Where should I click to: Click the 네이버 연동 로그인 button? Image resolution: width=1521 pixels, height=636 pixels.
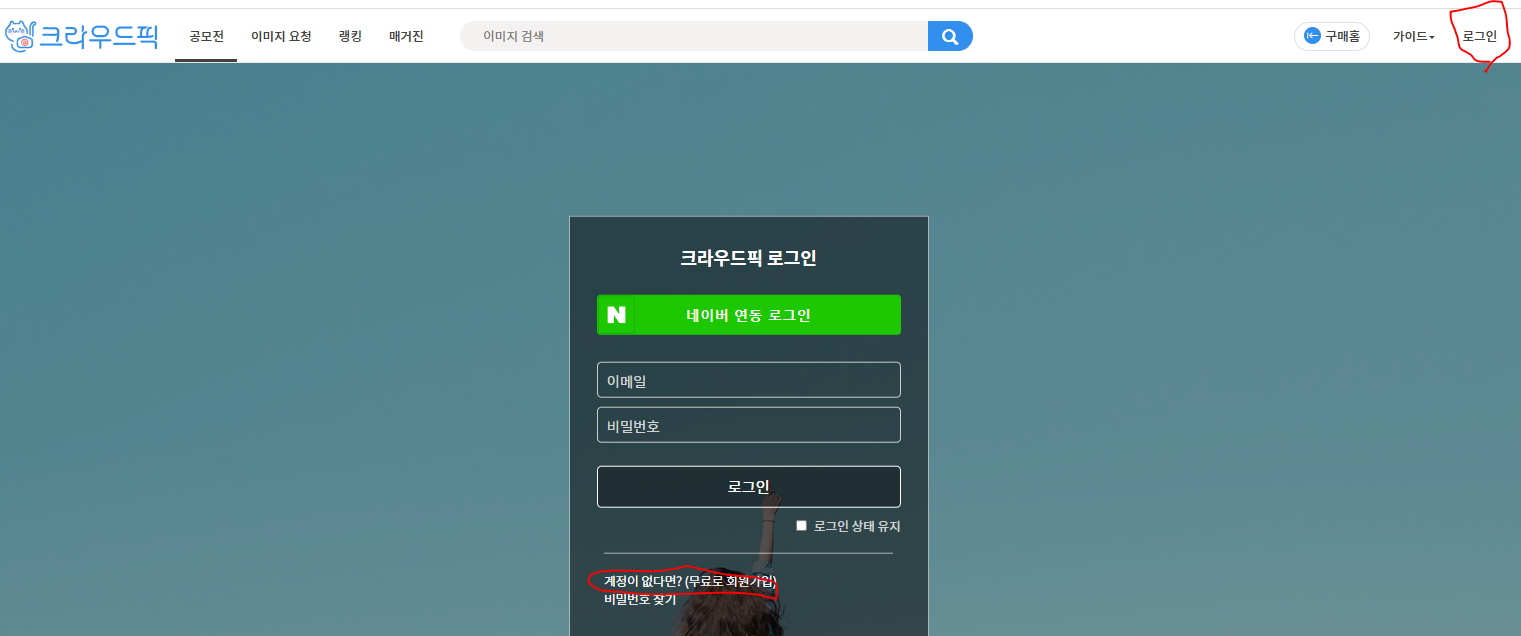pyautogui.click(x=749, y=315)
